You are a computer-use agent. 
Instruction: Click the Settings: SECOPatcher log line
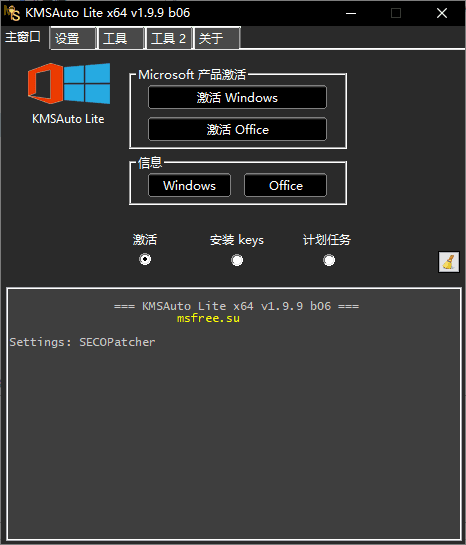(x=82, y=342)
